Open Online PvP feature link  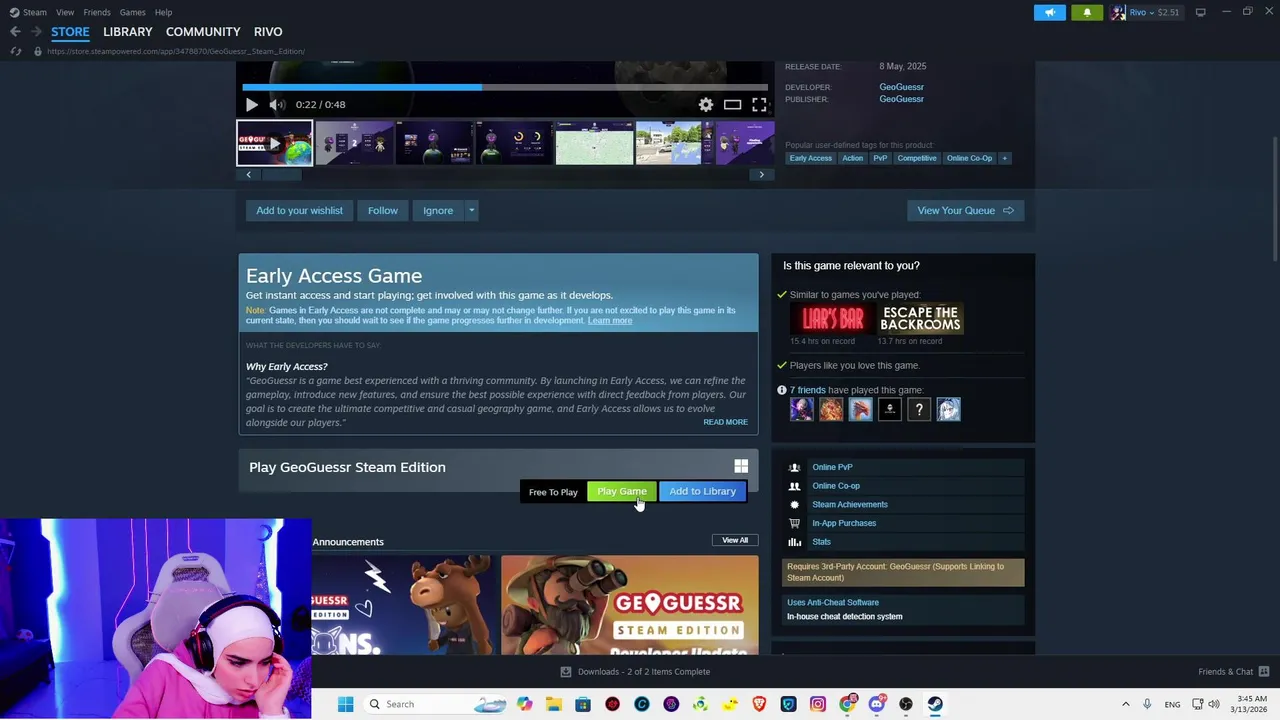pos(832,467)
